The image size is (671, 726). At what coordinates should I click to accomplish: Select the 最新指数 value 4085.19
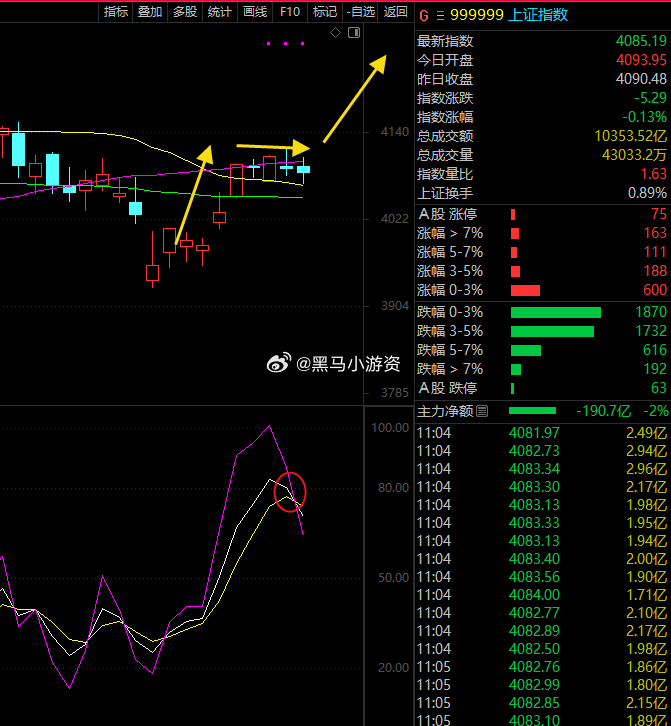pos(641,41)
